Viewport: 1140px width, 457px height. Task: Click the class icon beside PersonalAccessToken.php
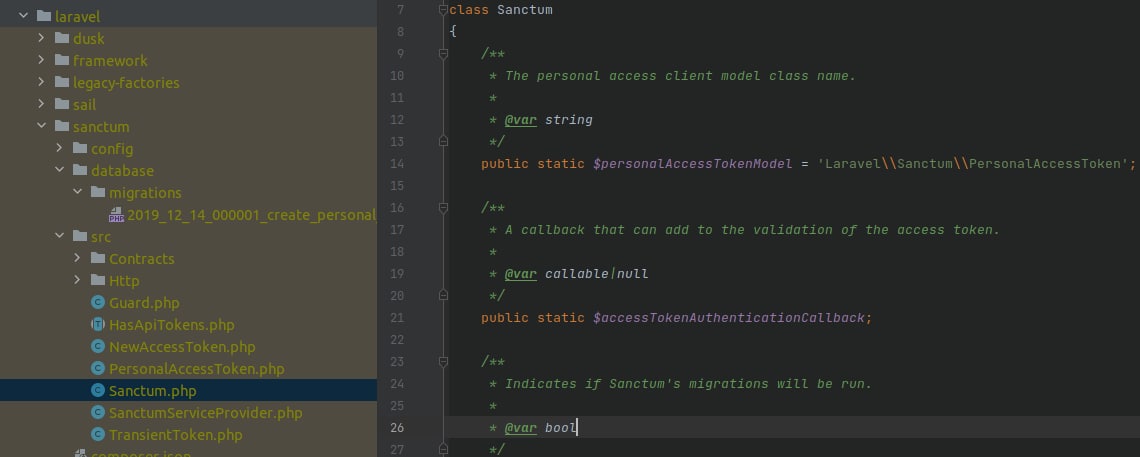pyautogui.click(x=98, y=368)
